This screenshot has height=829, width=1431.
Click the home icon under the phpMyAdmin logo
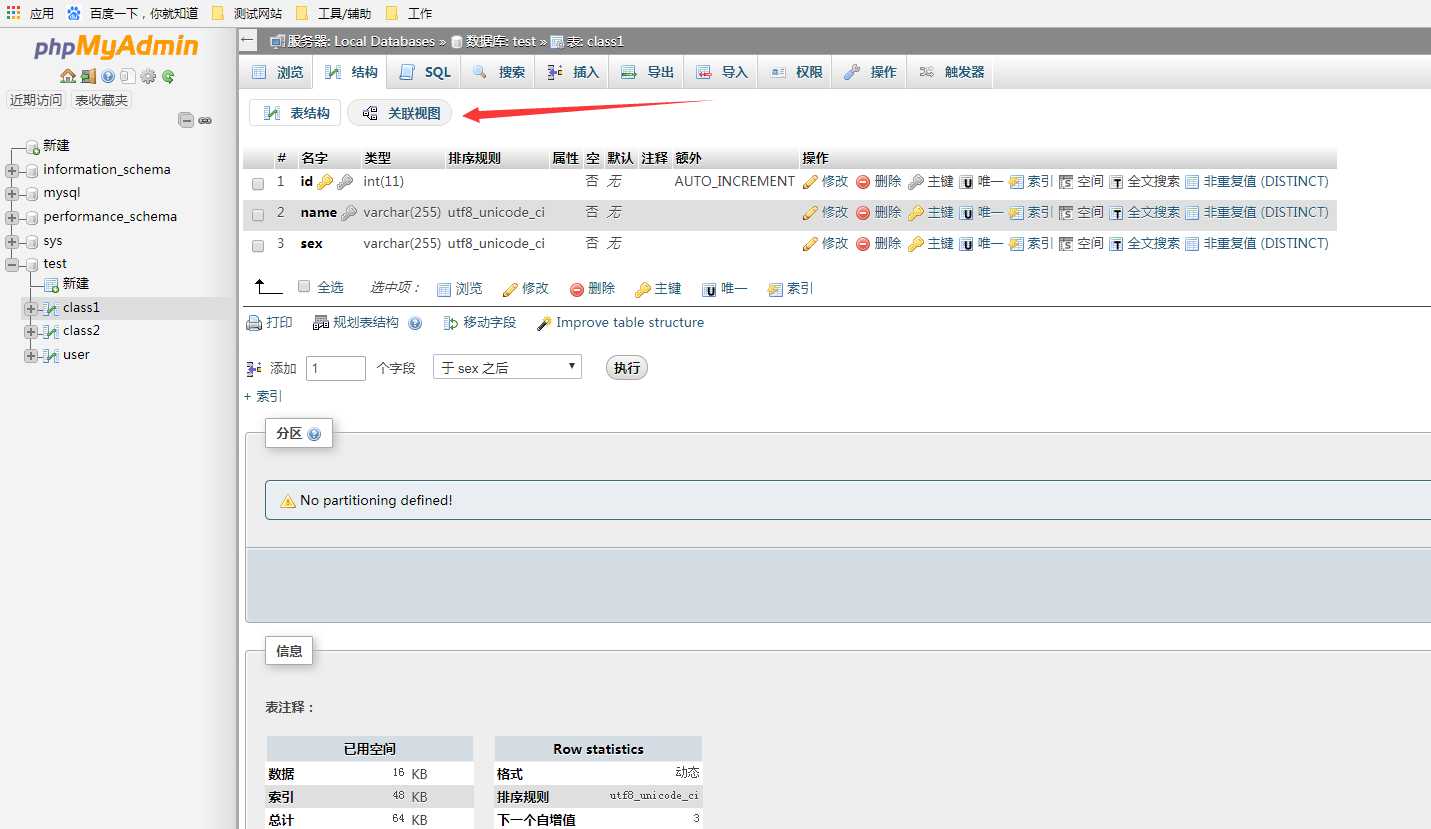67,76
